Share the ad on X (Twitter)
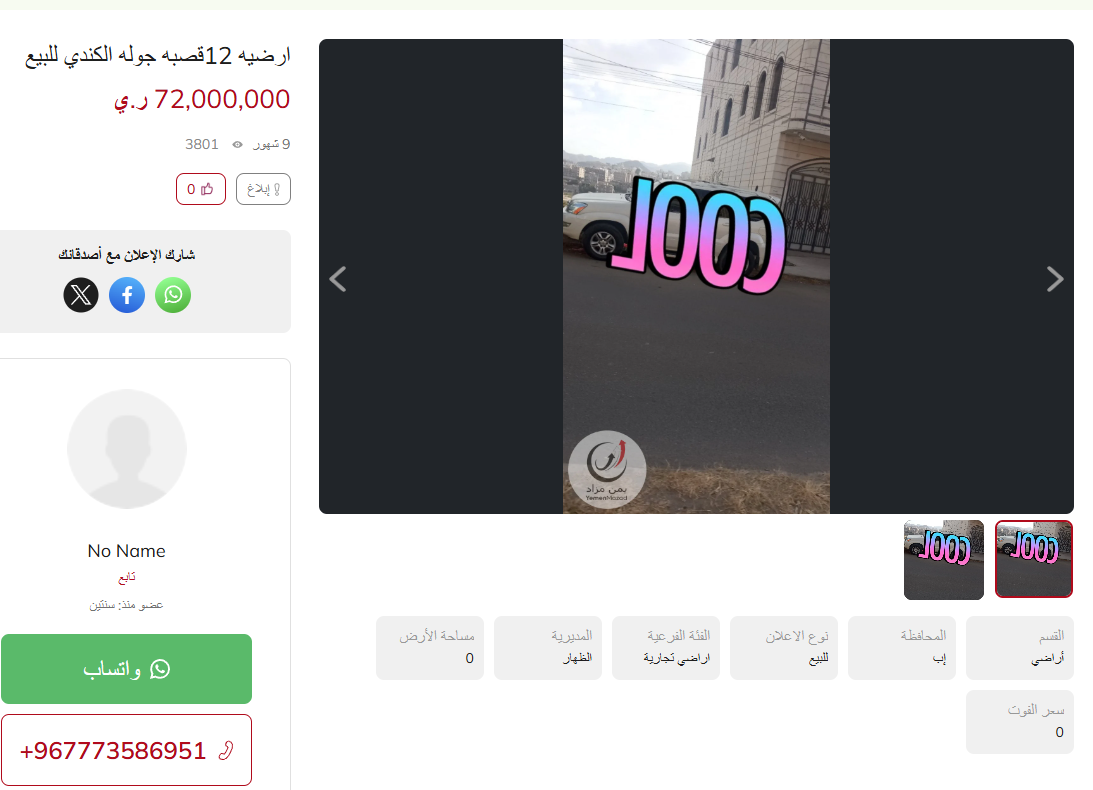This screenshot has width=1093, height=790. [x=81, y=295]
